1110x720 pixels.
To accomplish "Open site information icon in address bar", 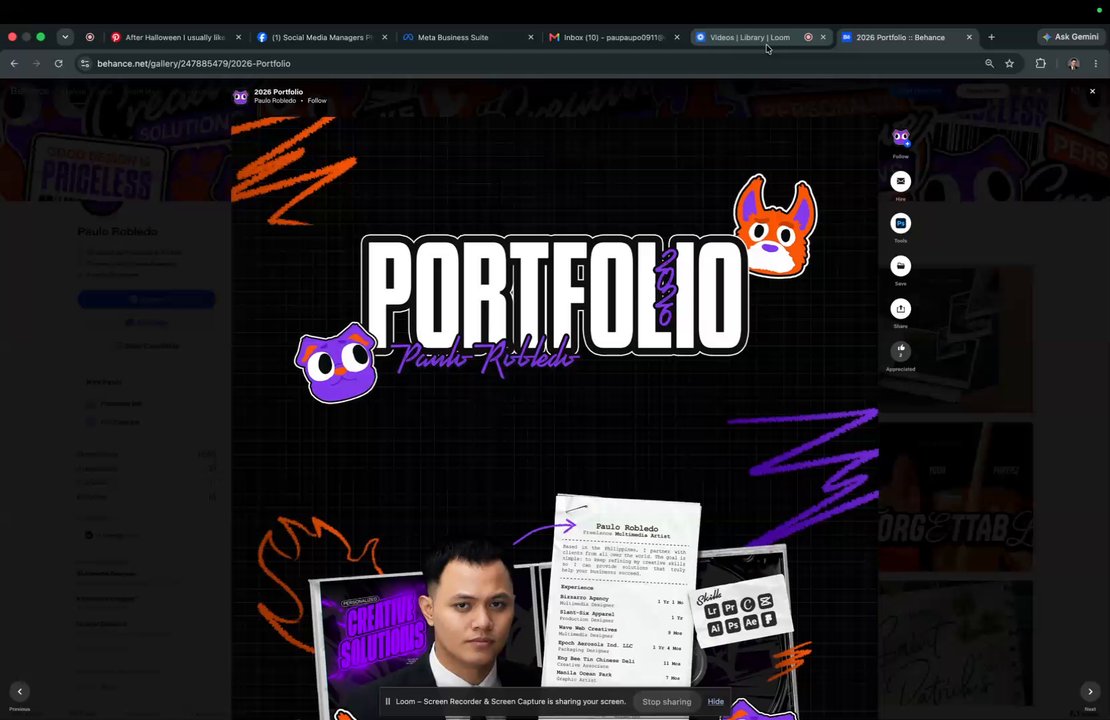I will [85, 64].
